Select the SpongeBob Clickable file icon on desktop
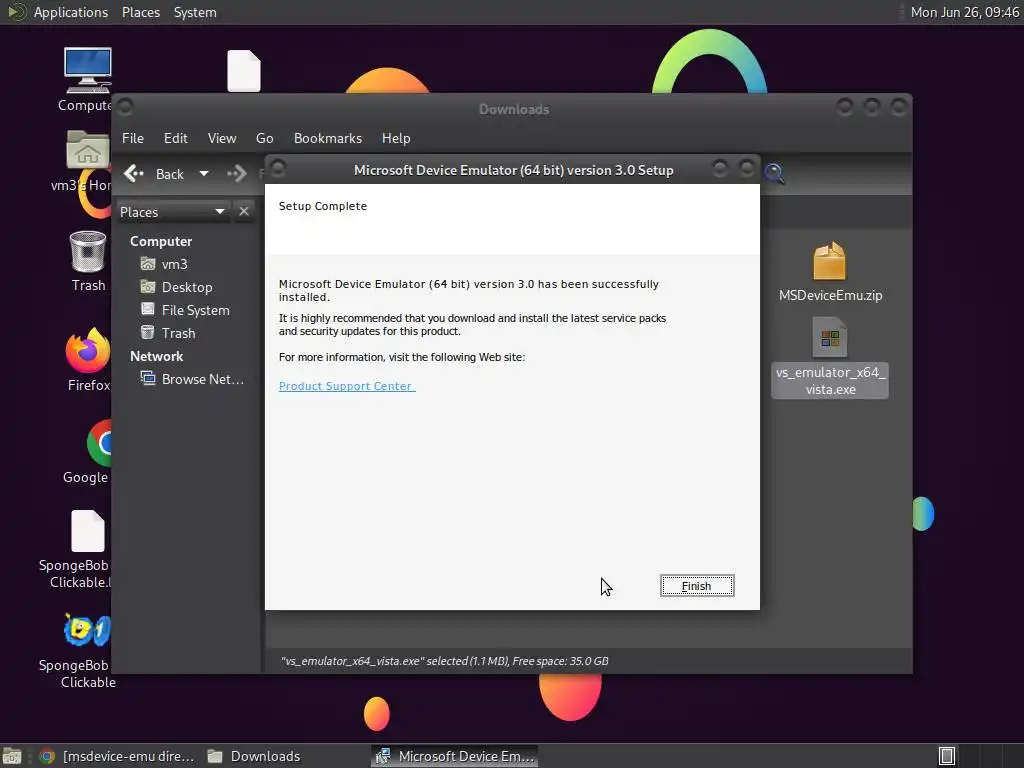Screen dimensions: 1024x768 (88, 530)
